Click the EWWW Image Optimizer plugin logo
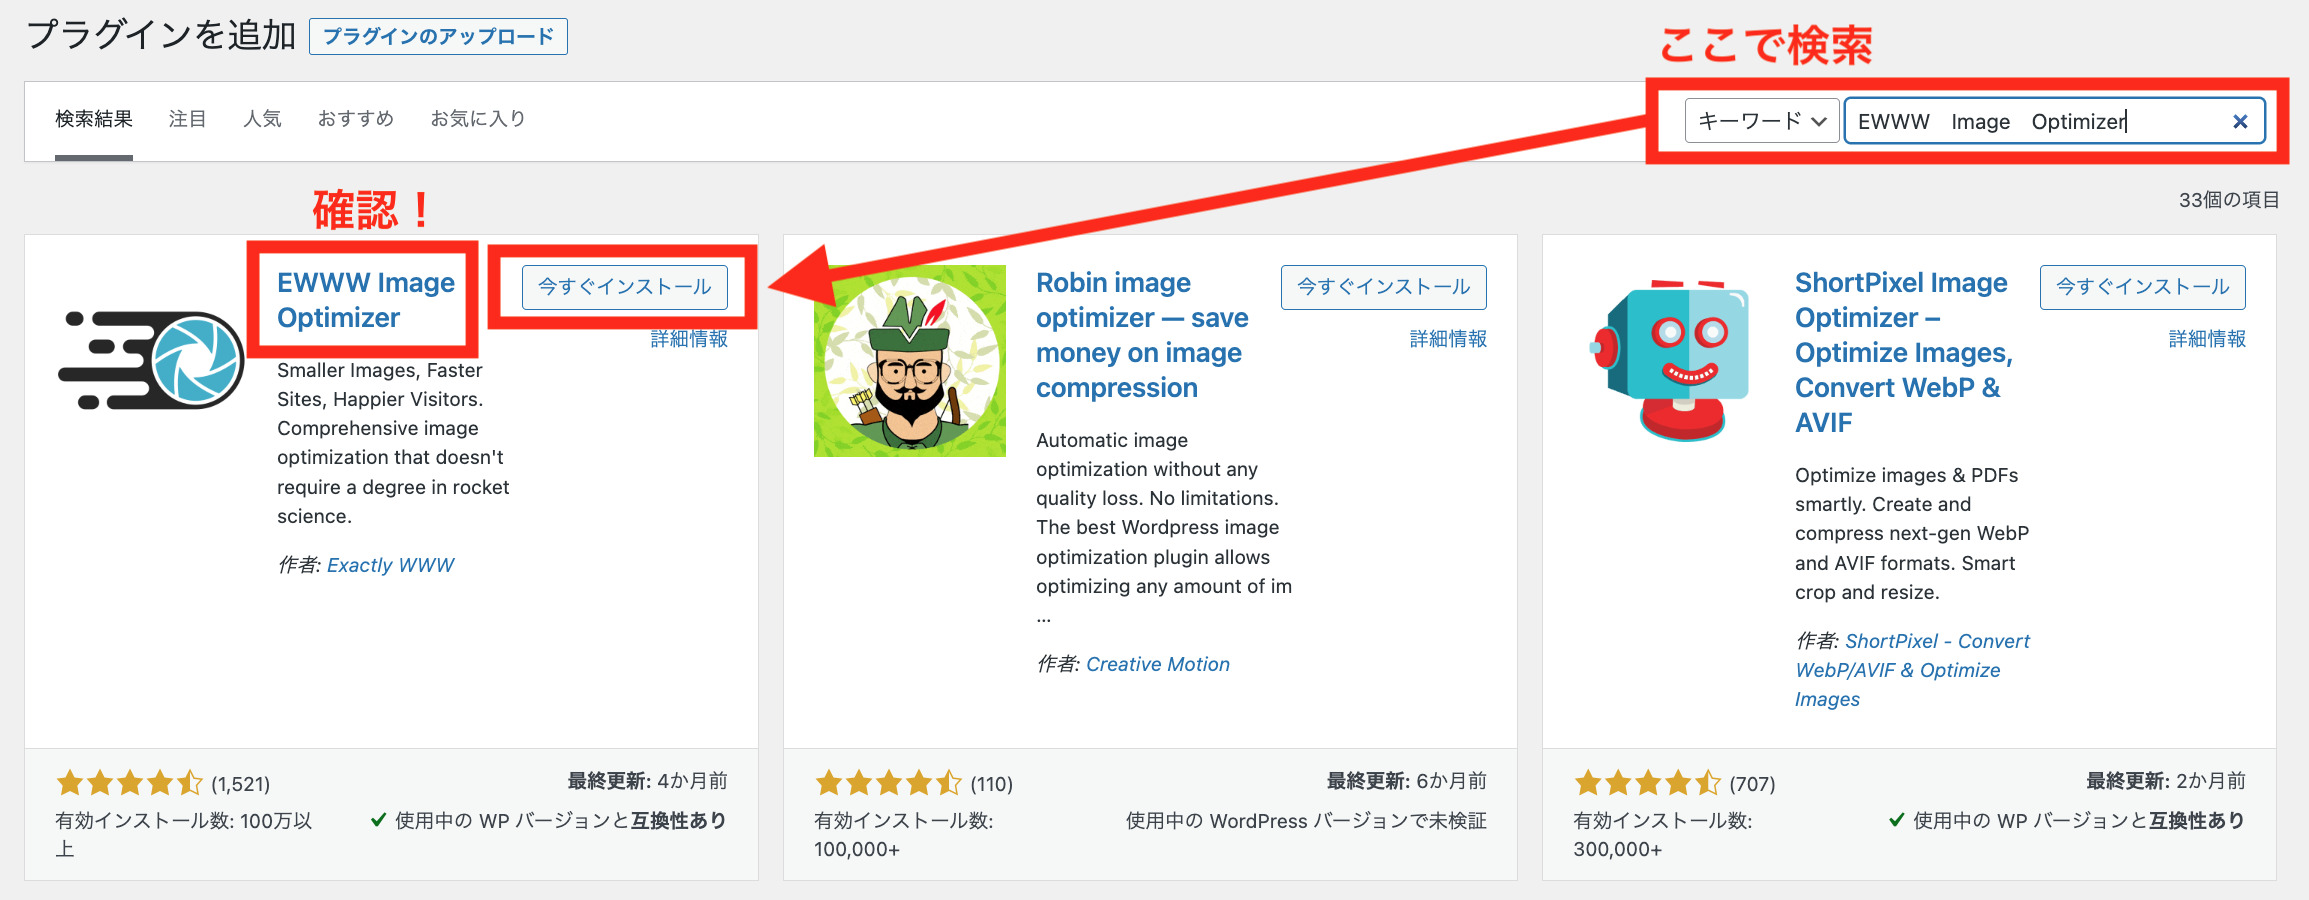Image resolution: width=2309 pixels, height=900 pixels. (x=151, y=360)
